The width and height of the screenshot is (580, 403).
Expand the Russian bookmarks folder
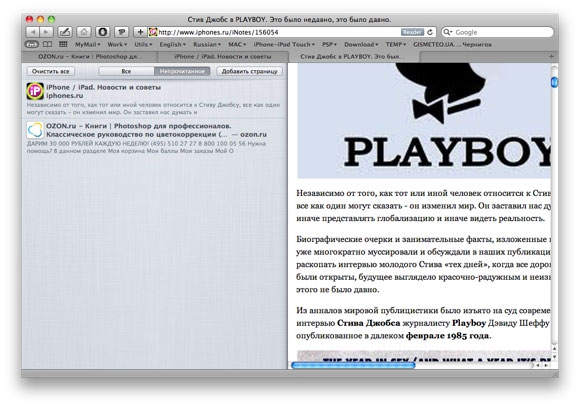pyautogui.click(x=207, y=44)
